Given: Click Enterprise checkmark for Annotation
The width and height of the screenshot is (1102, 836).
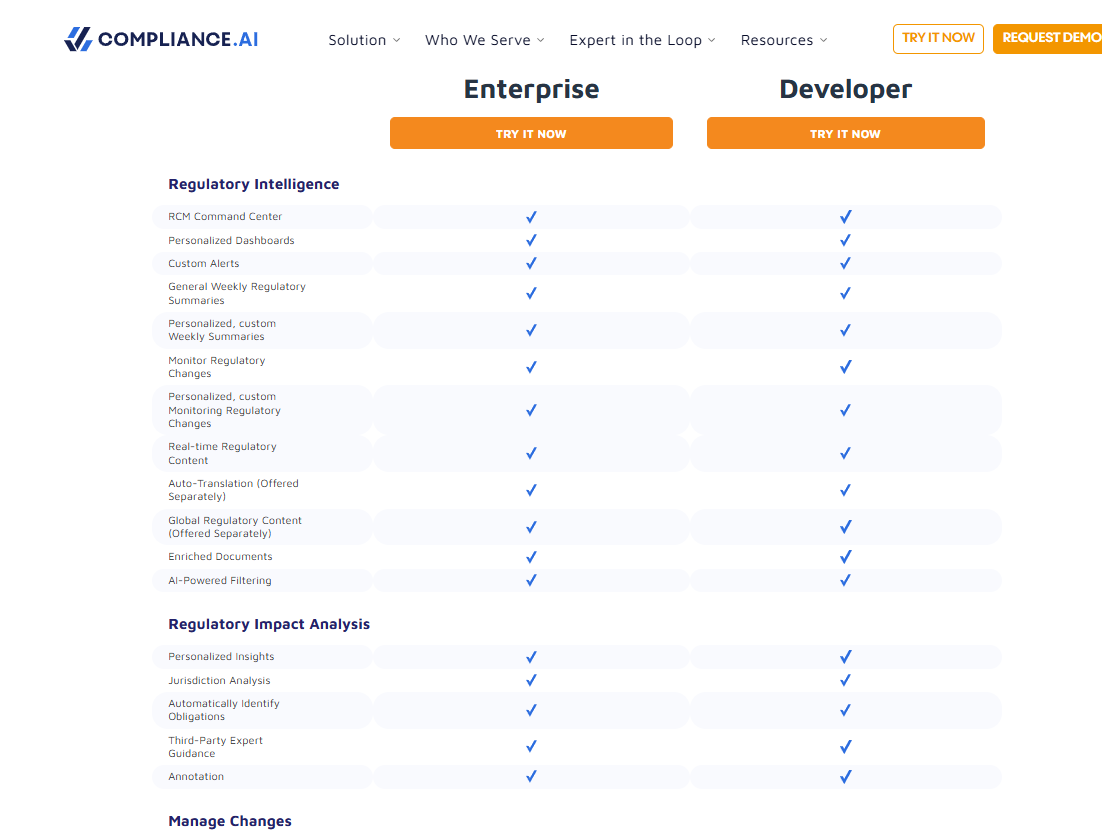Looking at the screenshot, I should point(531,776).
